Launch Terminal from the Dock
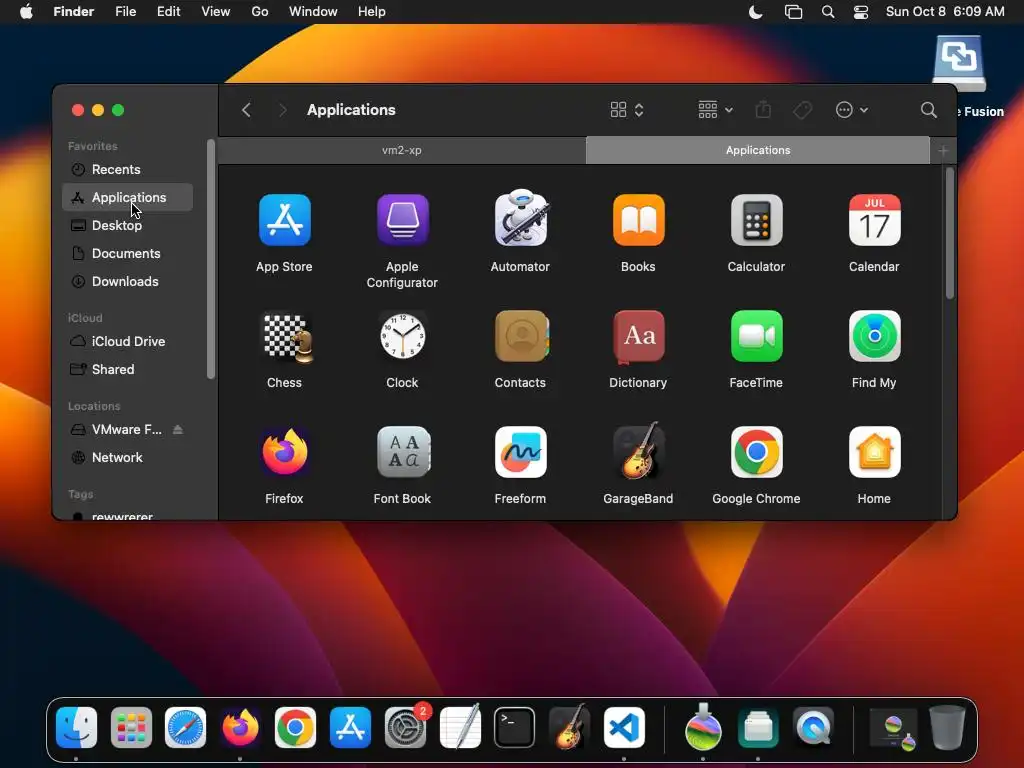The width and height of the screenshot is (1024, 768). click(515, 728)
